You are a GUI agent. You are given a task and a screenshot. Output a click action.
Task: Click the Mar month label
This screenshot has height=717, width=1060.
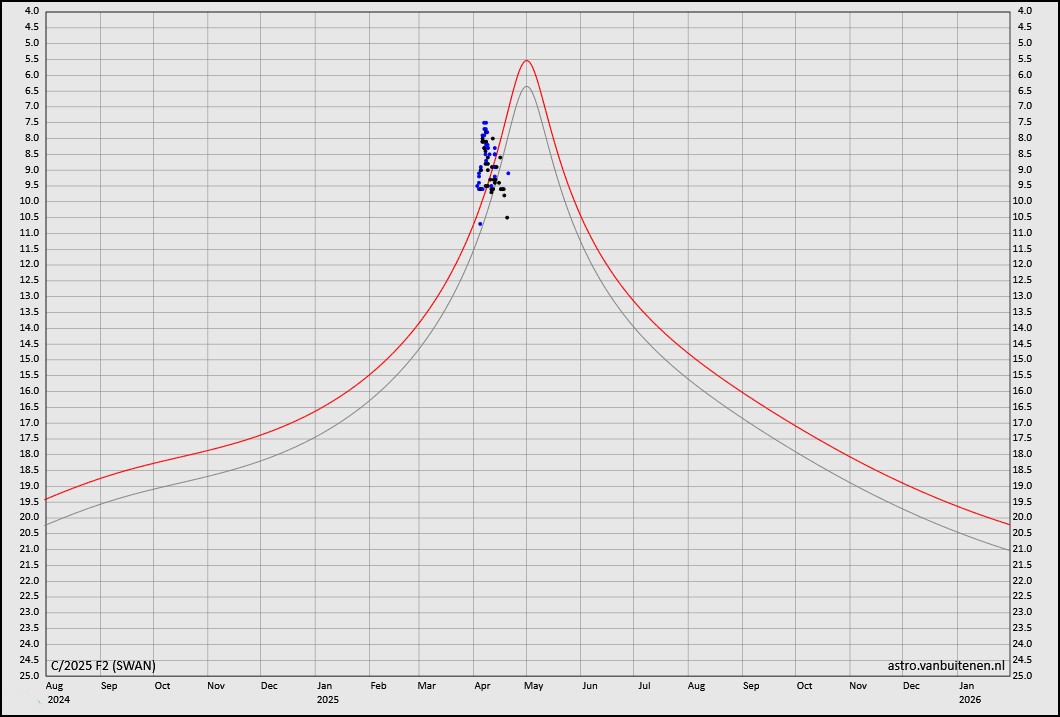click(x=427, y=686)
